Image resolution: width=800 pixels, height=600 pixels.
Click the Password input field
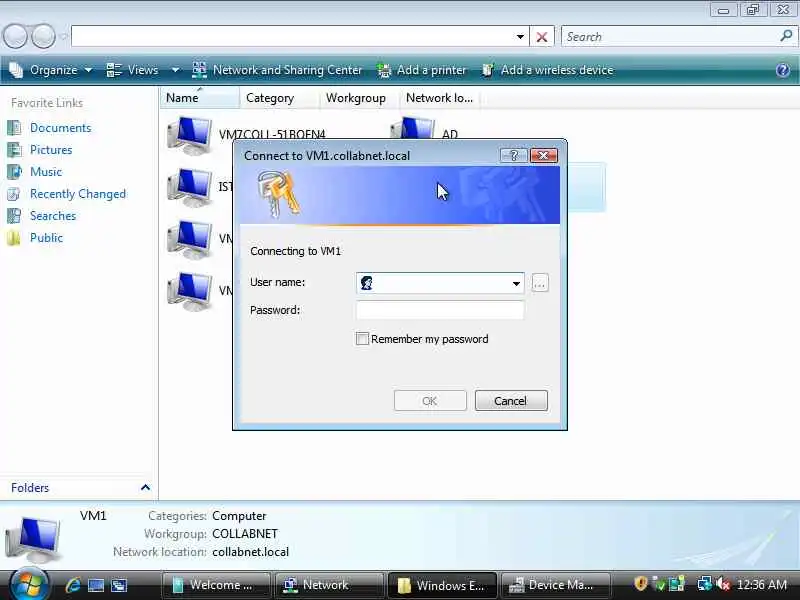pyautogui.click(x=440, y=310)
